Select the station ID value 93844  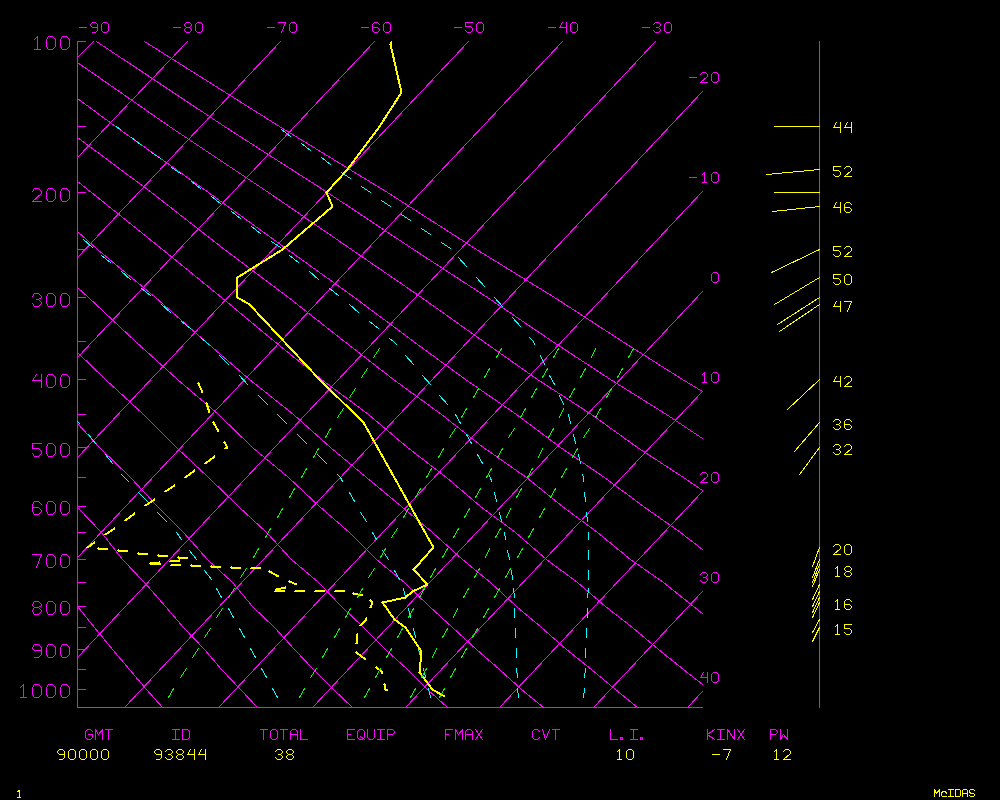[180, 755]
